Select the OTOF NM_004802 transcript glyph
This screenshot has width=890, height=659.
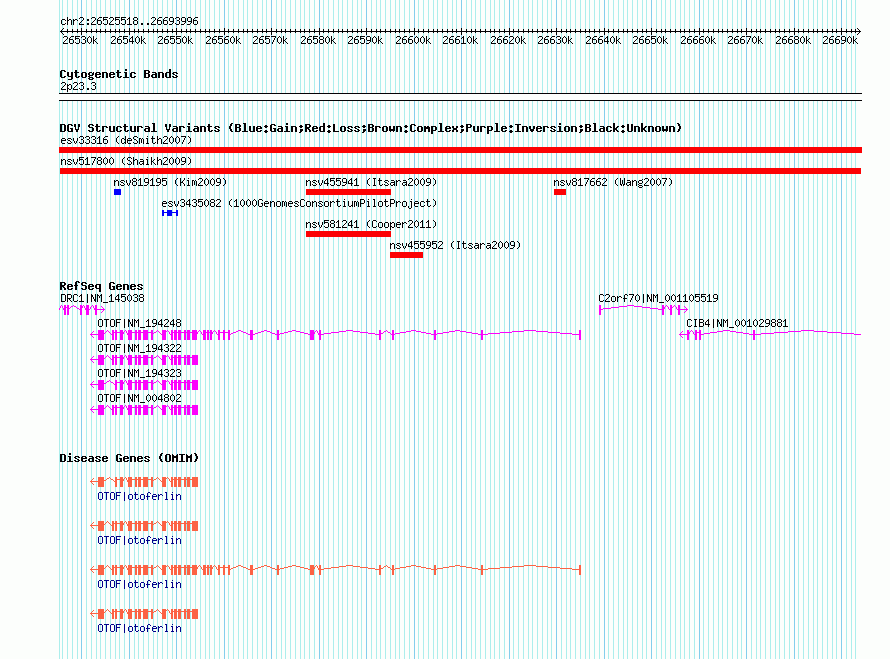tap(144, 410)
